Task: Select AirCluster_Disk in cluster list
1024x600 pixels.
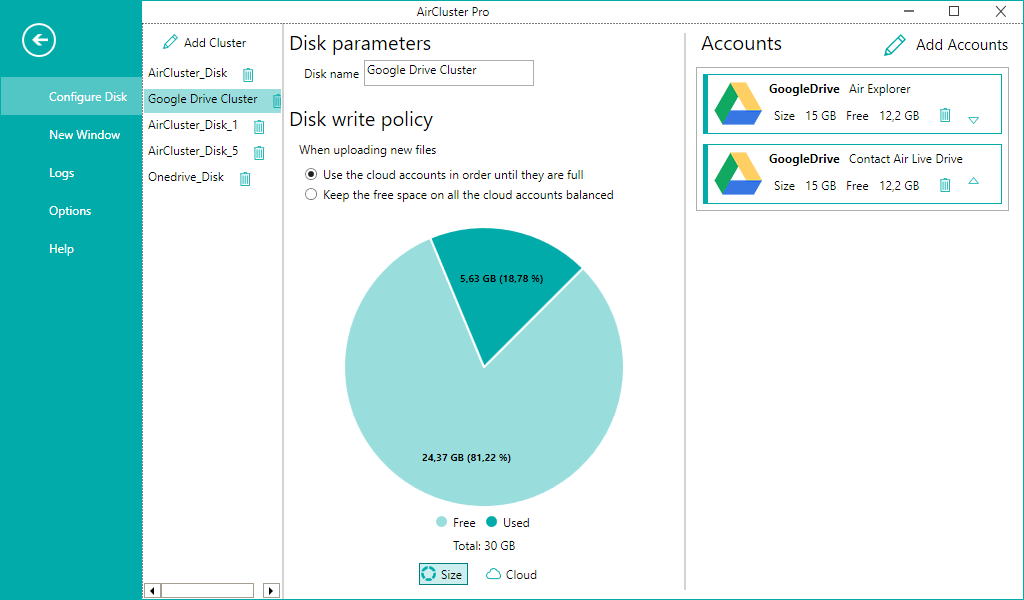Action: click(x=187, y=72)
